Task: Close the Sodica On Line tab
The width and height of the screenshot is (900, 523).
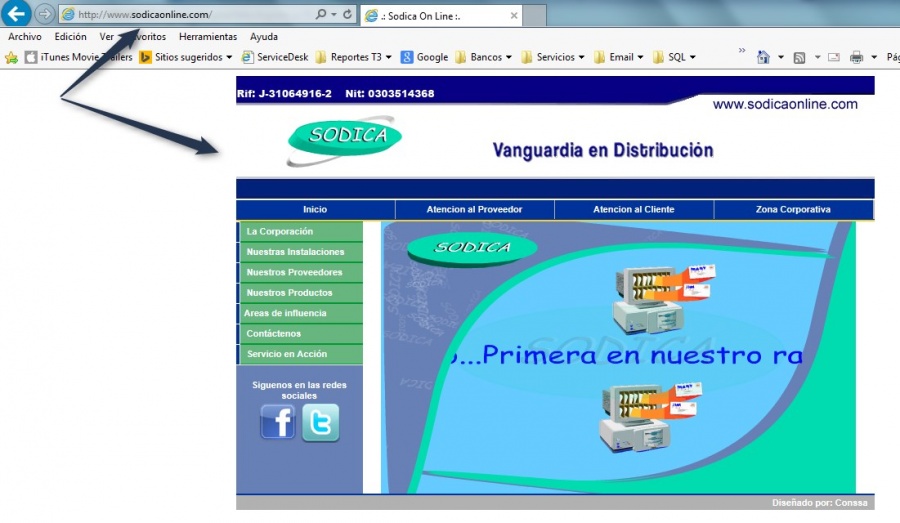Action: click(x=514, y=16)
